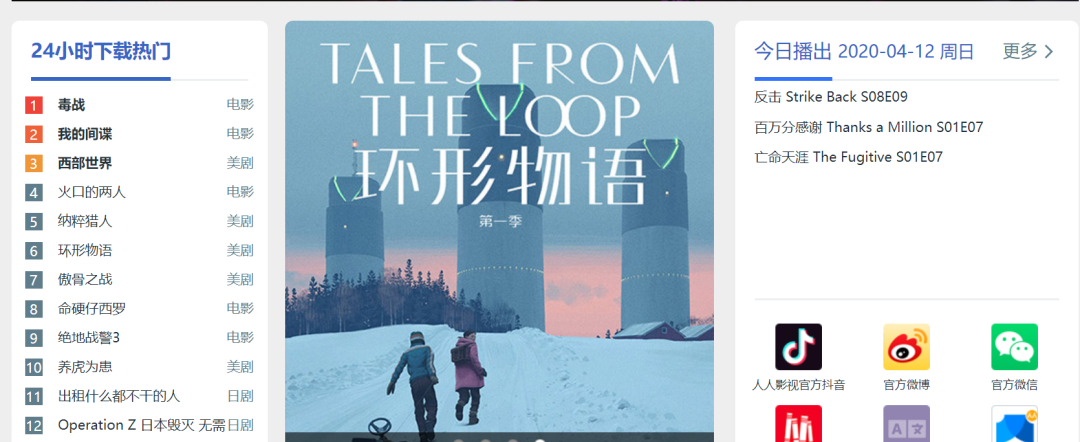This screenshot has width=1080, height=442.
Task: Select the first carousel indicator dot
Action: [458, 441]
